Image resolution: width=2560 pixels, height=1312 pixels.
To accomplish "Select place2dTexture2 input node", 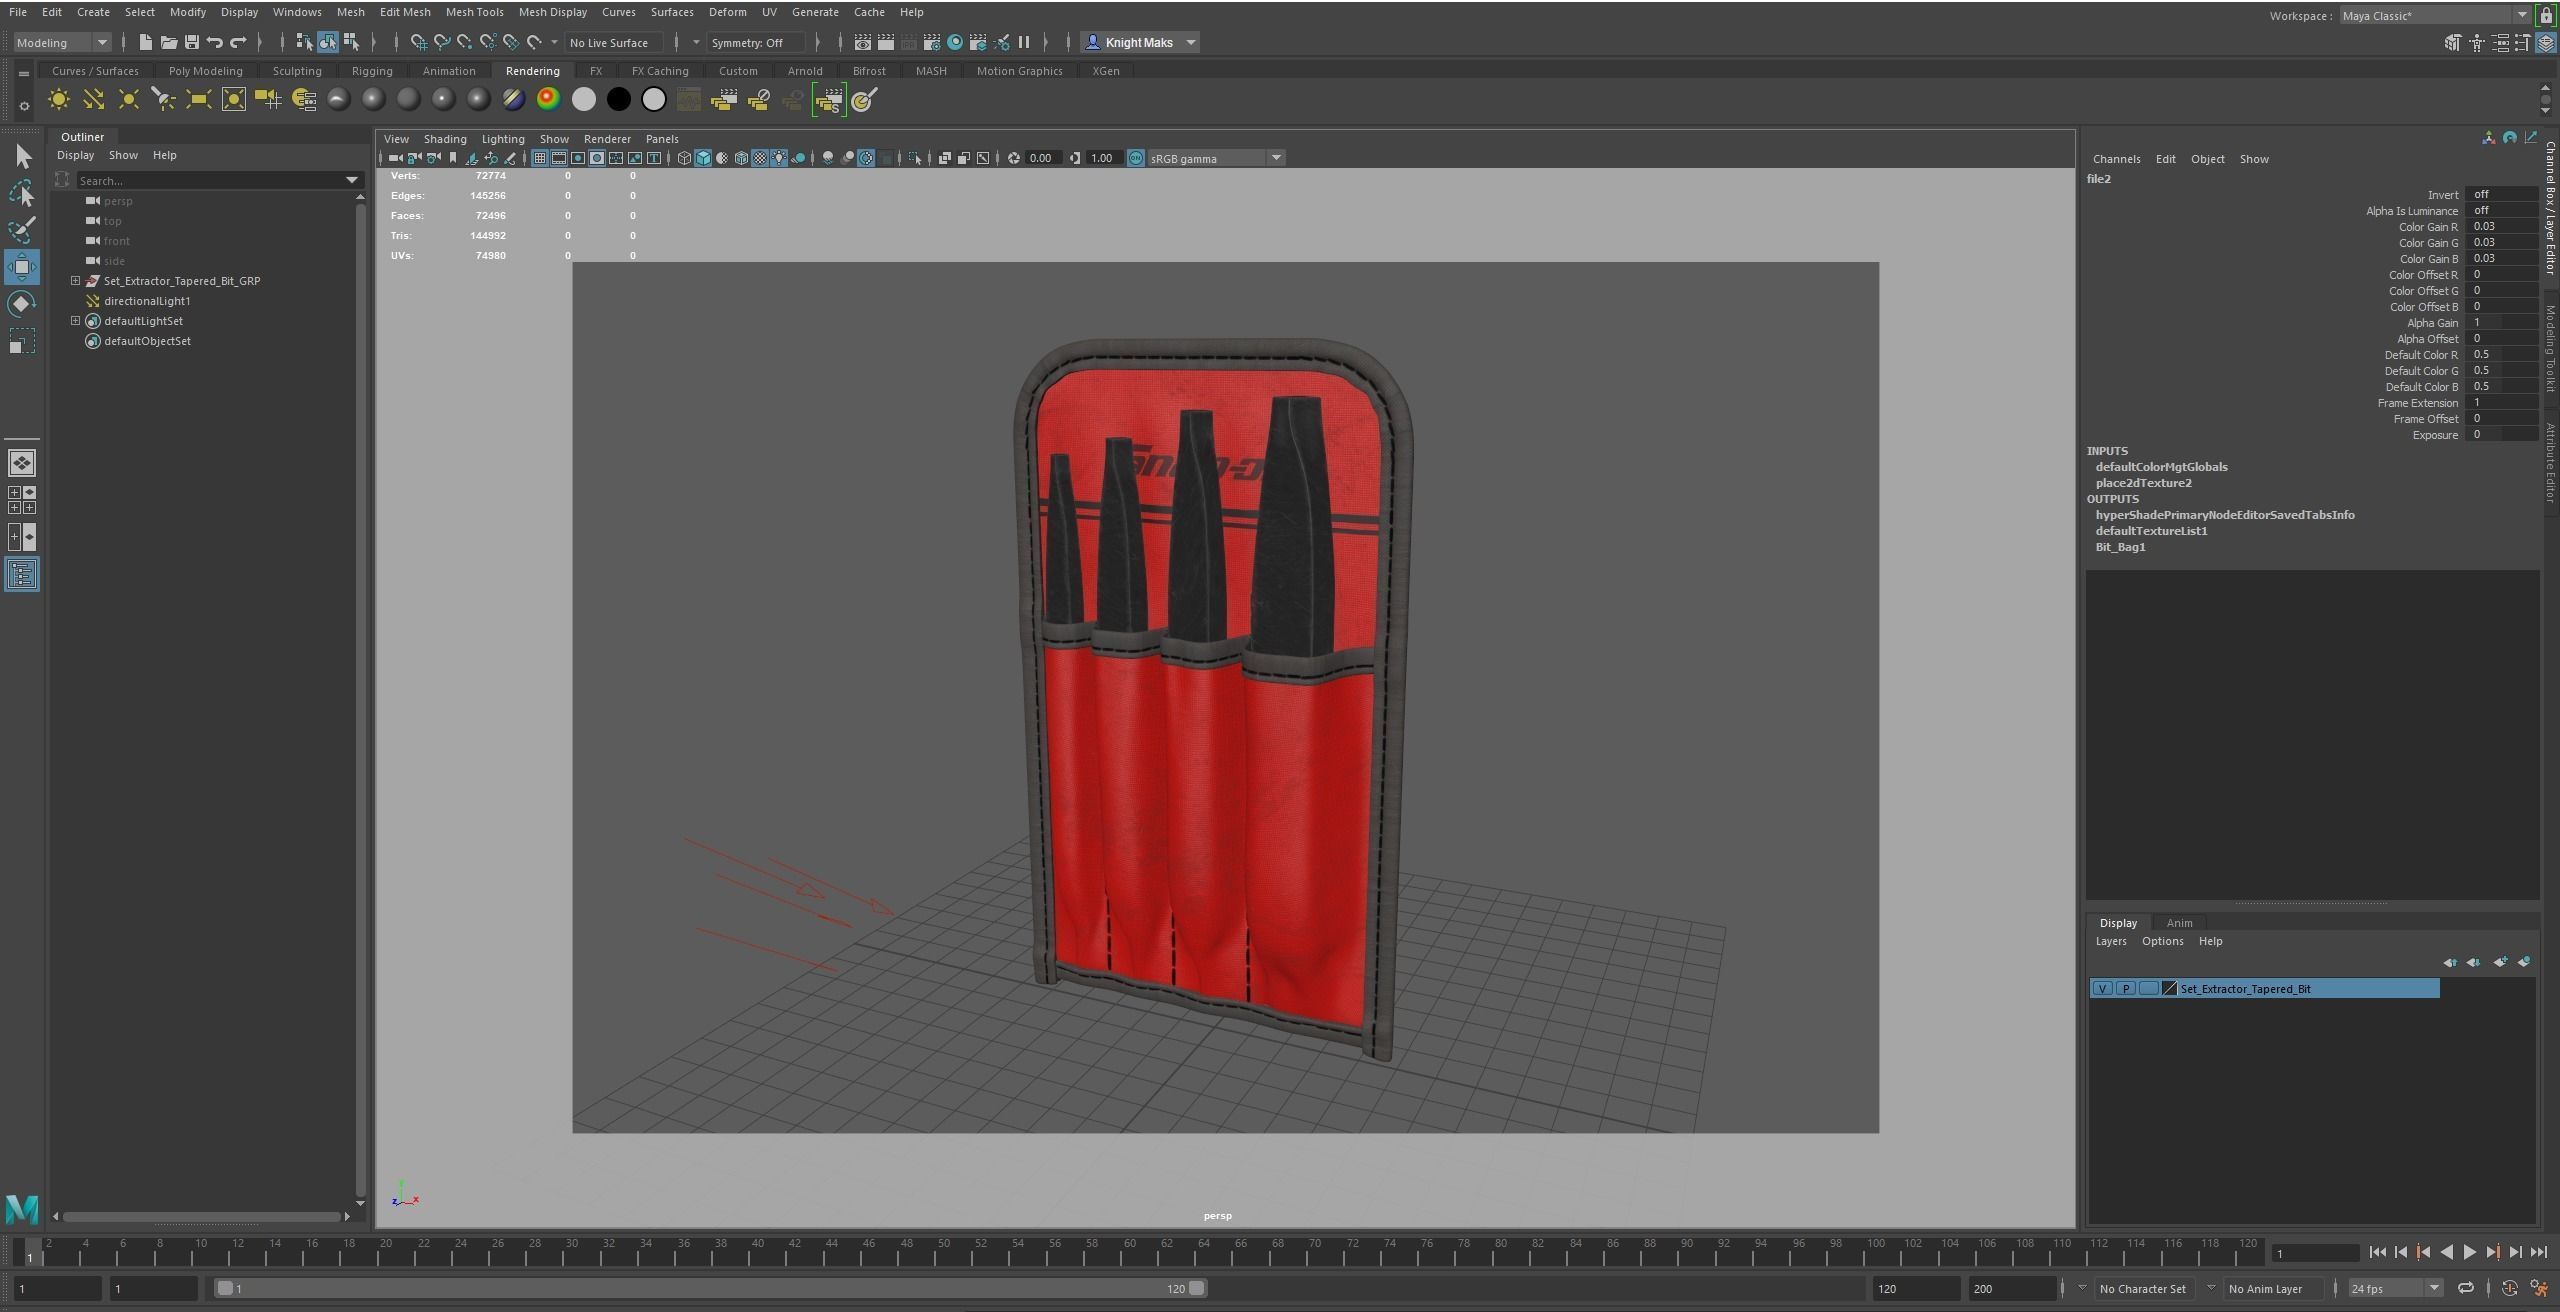I will coord(2143,483).
